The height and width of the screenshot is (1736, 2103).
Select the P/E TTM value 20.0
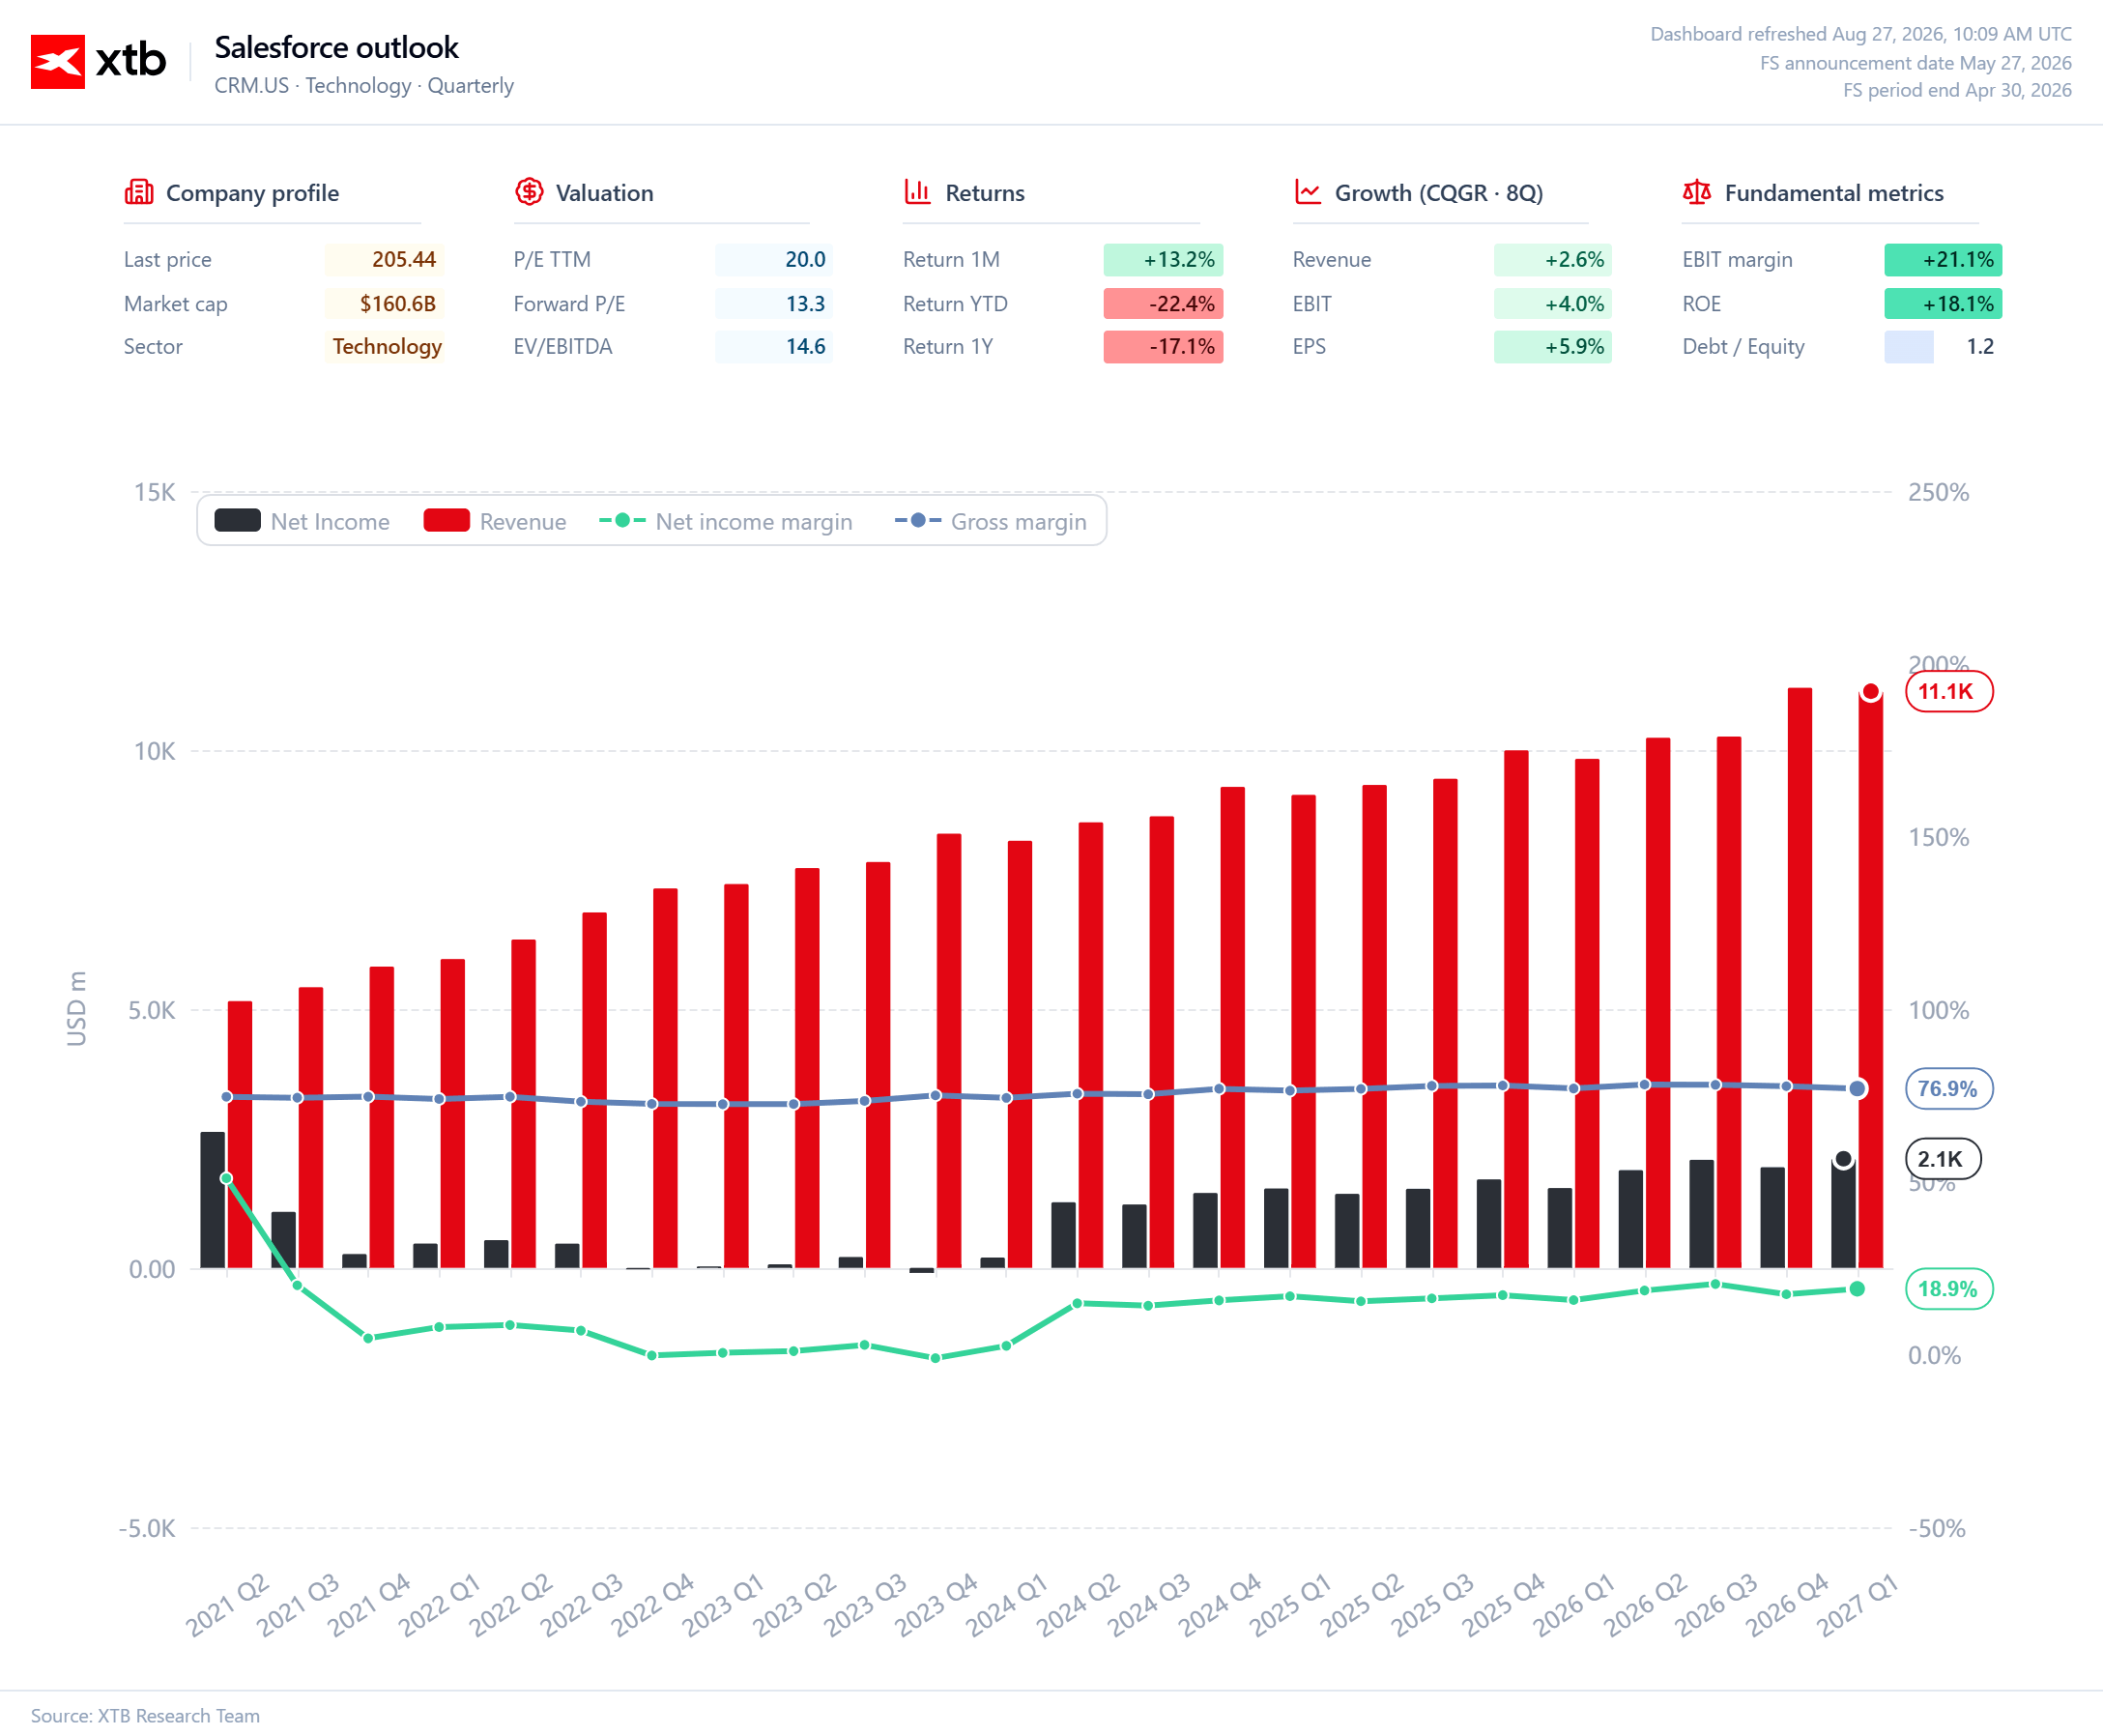pos(805,260)
